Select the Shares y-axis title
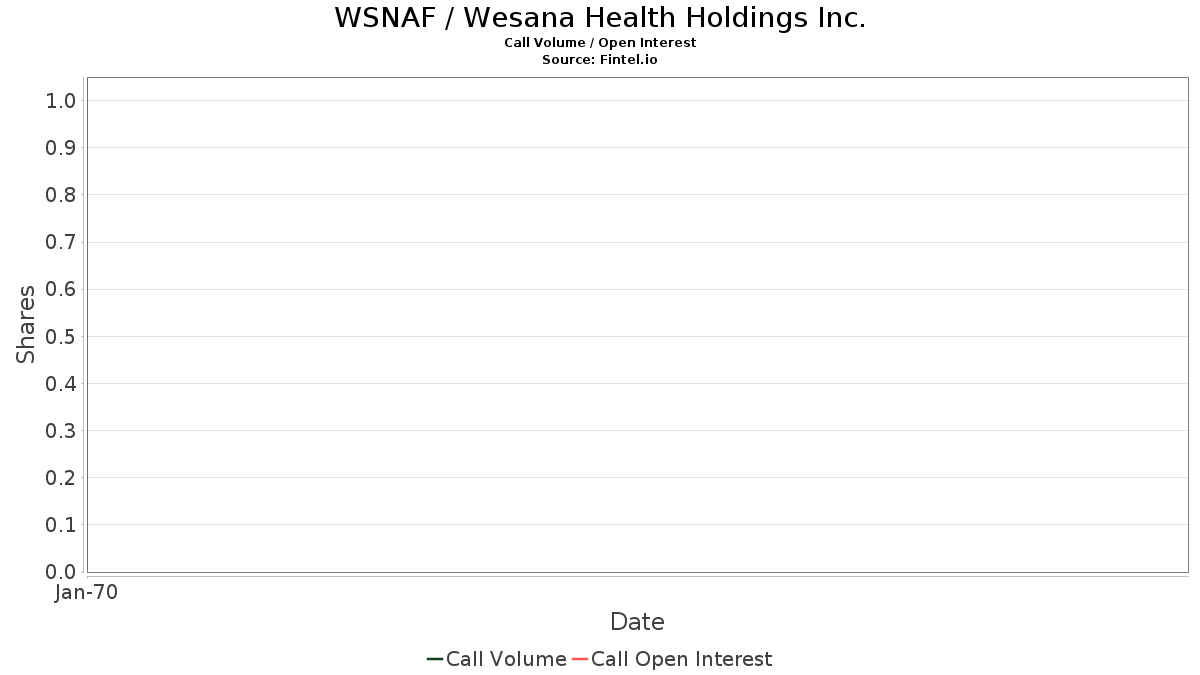The image size is (1200, 675). click(x=26, y=324)
